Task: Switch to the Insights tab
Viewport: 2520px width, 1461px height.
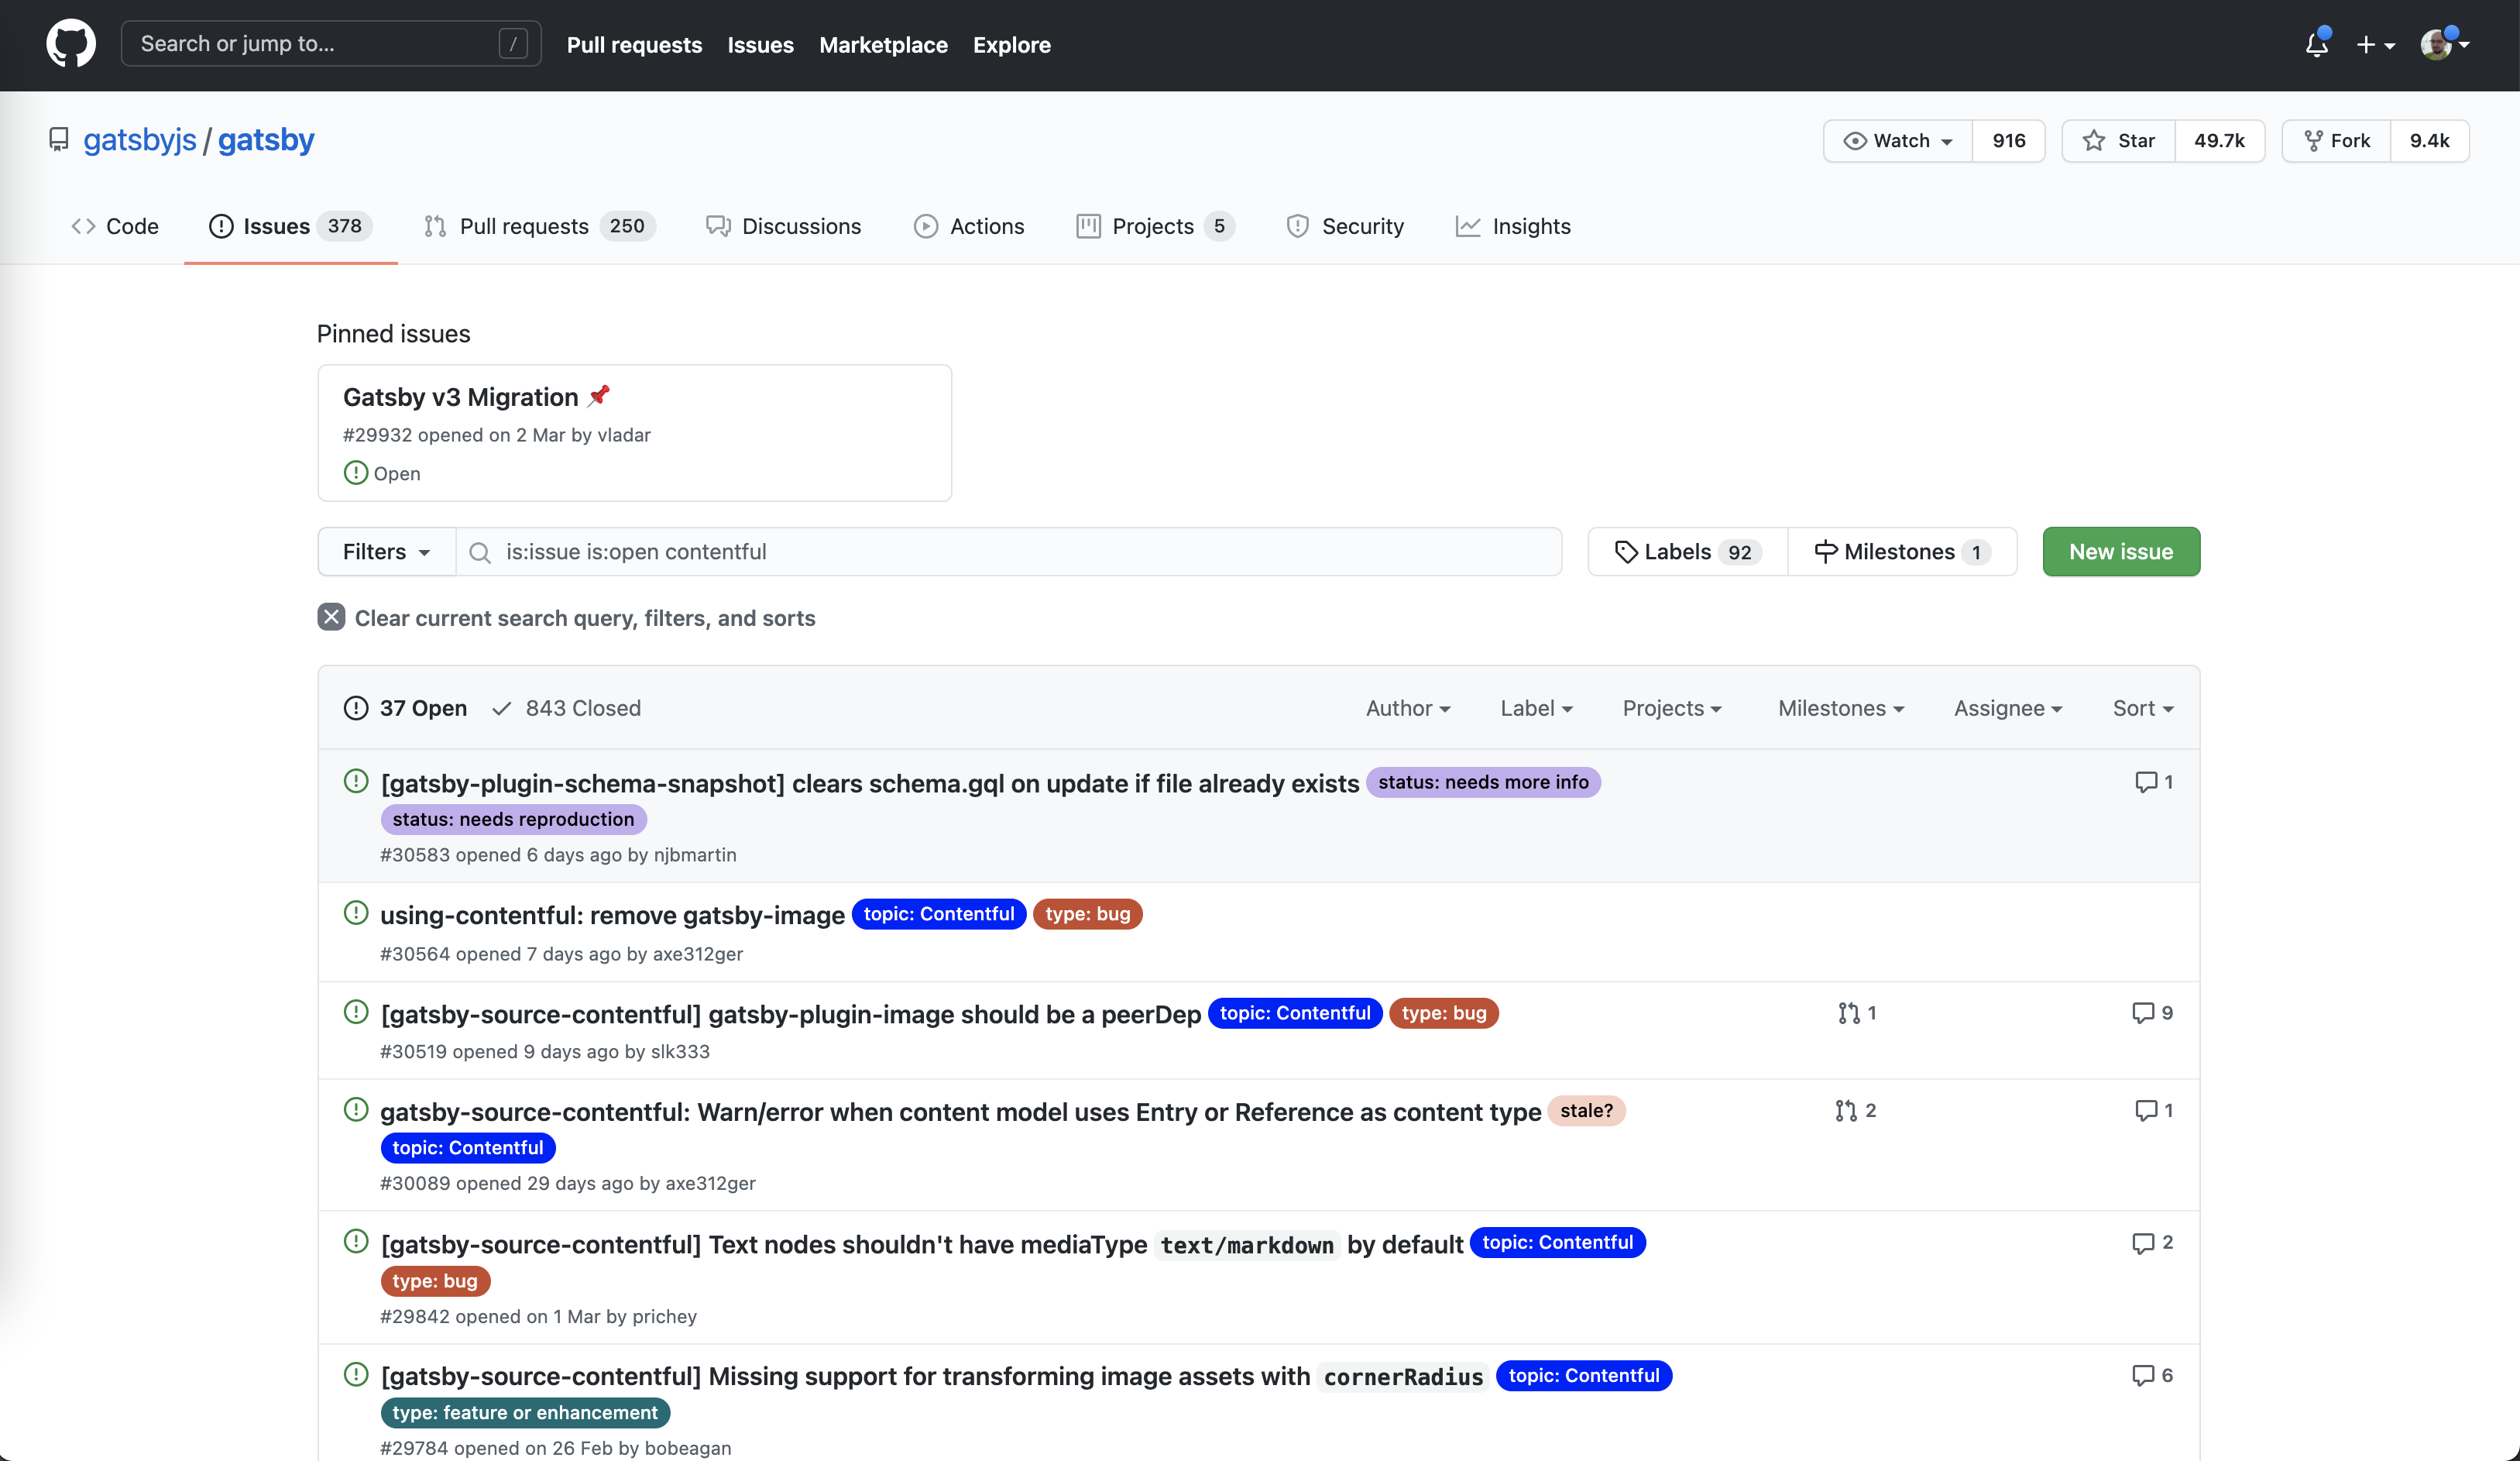Action: (x=1513, y=226)
